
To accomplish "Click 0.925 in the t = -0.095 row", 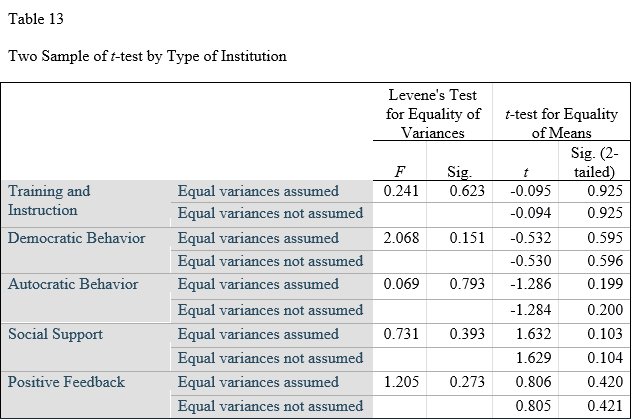I will 605,191.
